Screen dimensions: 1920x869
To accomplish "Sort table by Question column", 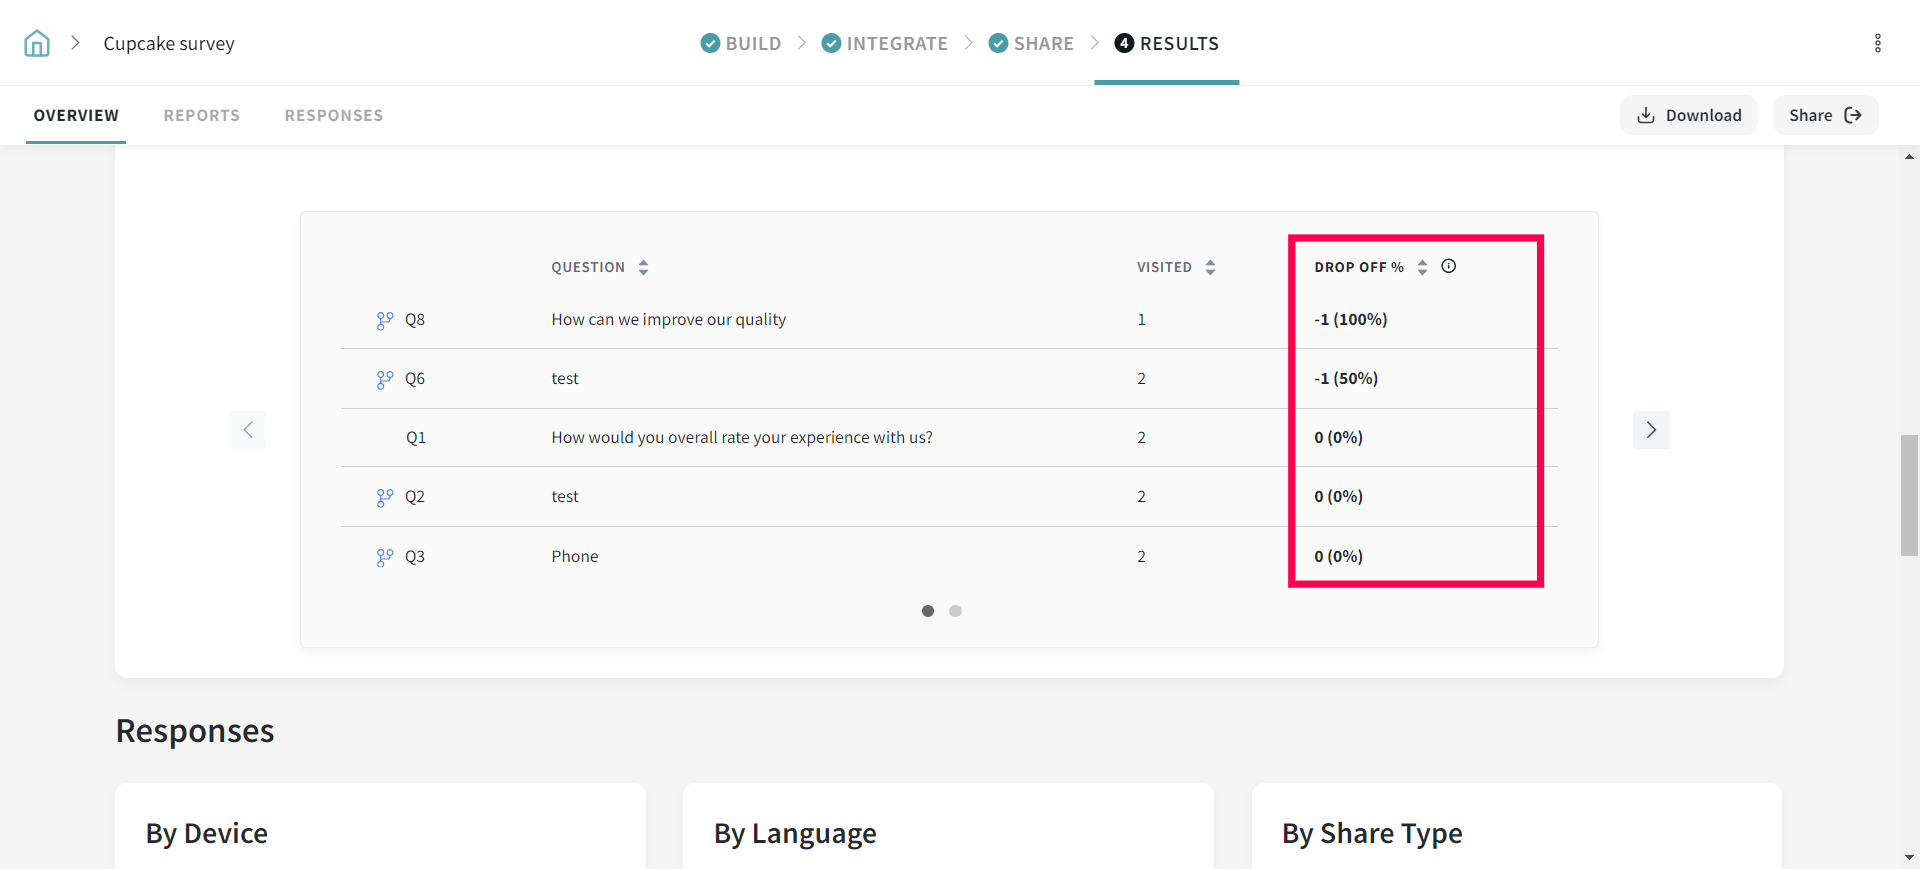I will (x=643, y=267).
